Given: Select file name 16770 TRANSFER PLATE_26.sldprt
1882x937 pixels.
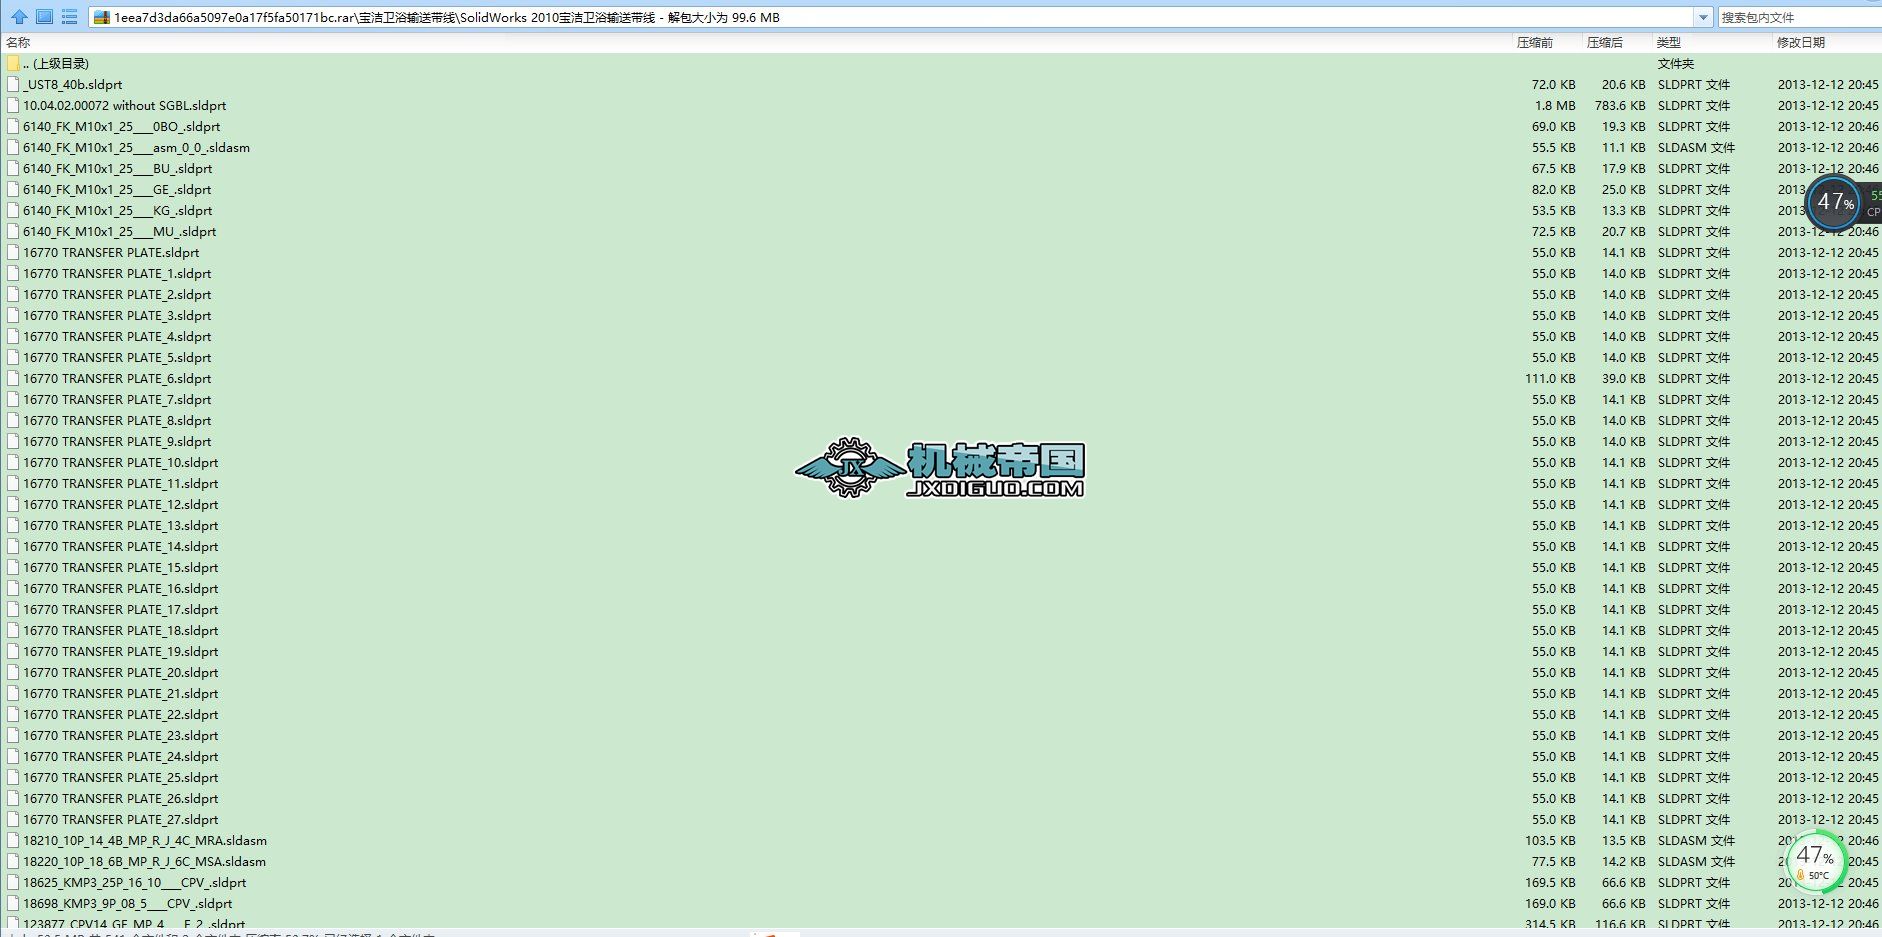Looking at the screenshot, I should point(120,798).
